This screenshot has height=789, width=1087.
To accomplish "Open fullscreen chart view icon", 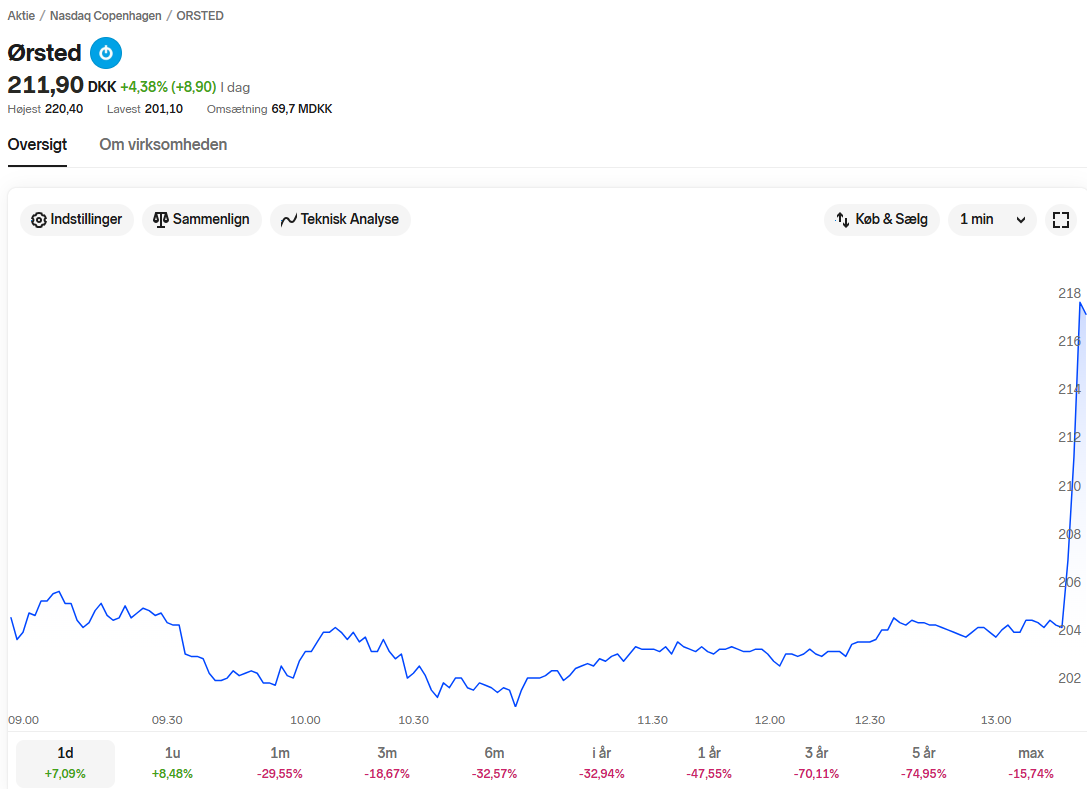I will (x=1061, y=220).
